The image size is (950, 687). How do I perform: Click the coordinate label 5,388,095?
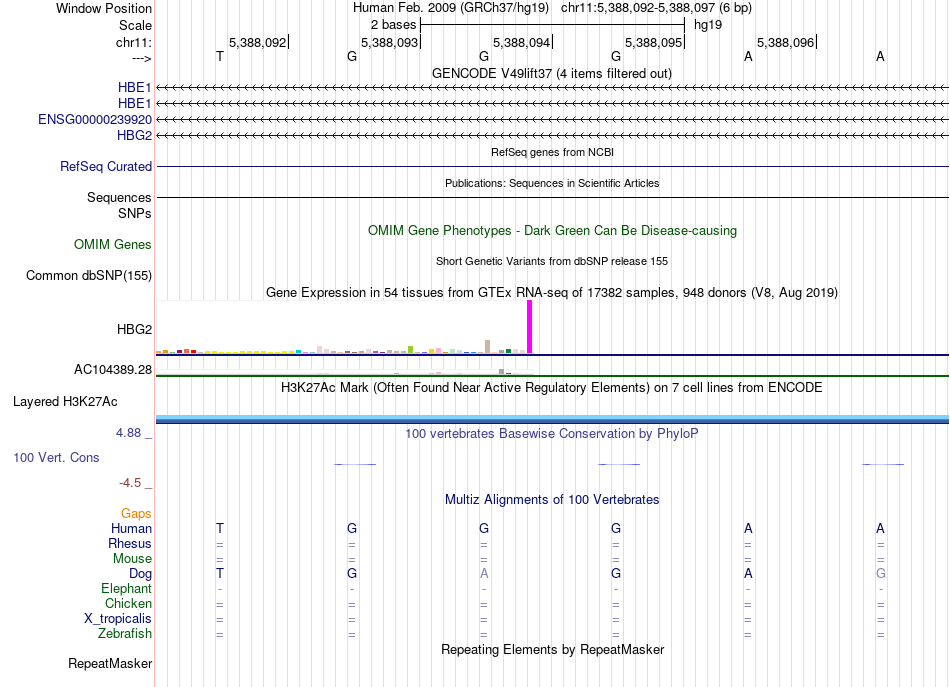pos(653,42)
